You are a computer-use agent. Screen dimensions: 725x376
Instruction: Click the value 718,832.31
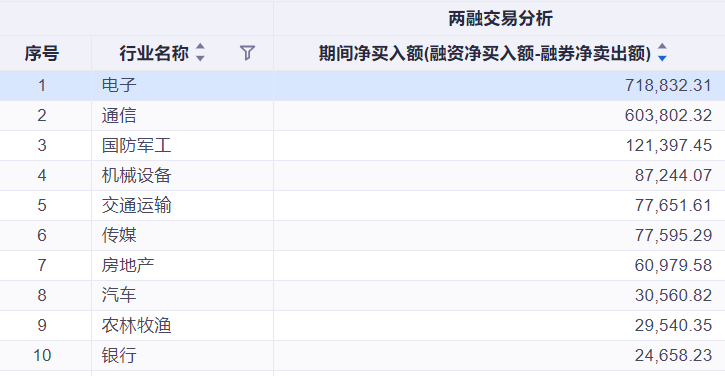point(668,85)
